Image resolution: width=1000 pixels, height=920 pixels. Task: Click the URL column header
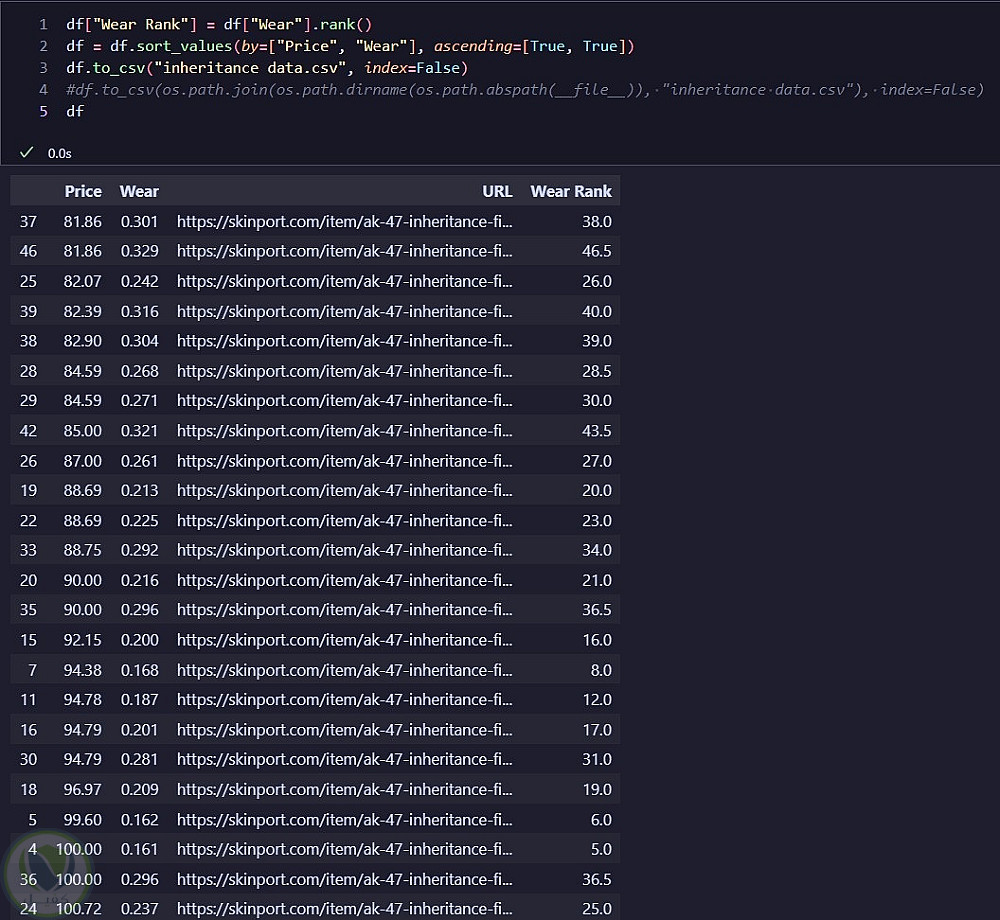click(x=497, y=191)
